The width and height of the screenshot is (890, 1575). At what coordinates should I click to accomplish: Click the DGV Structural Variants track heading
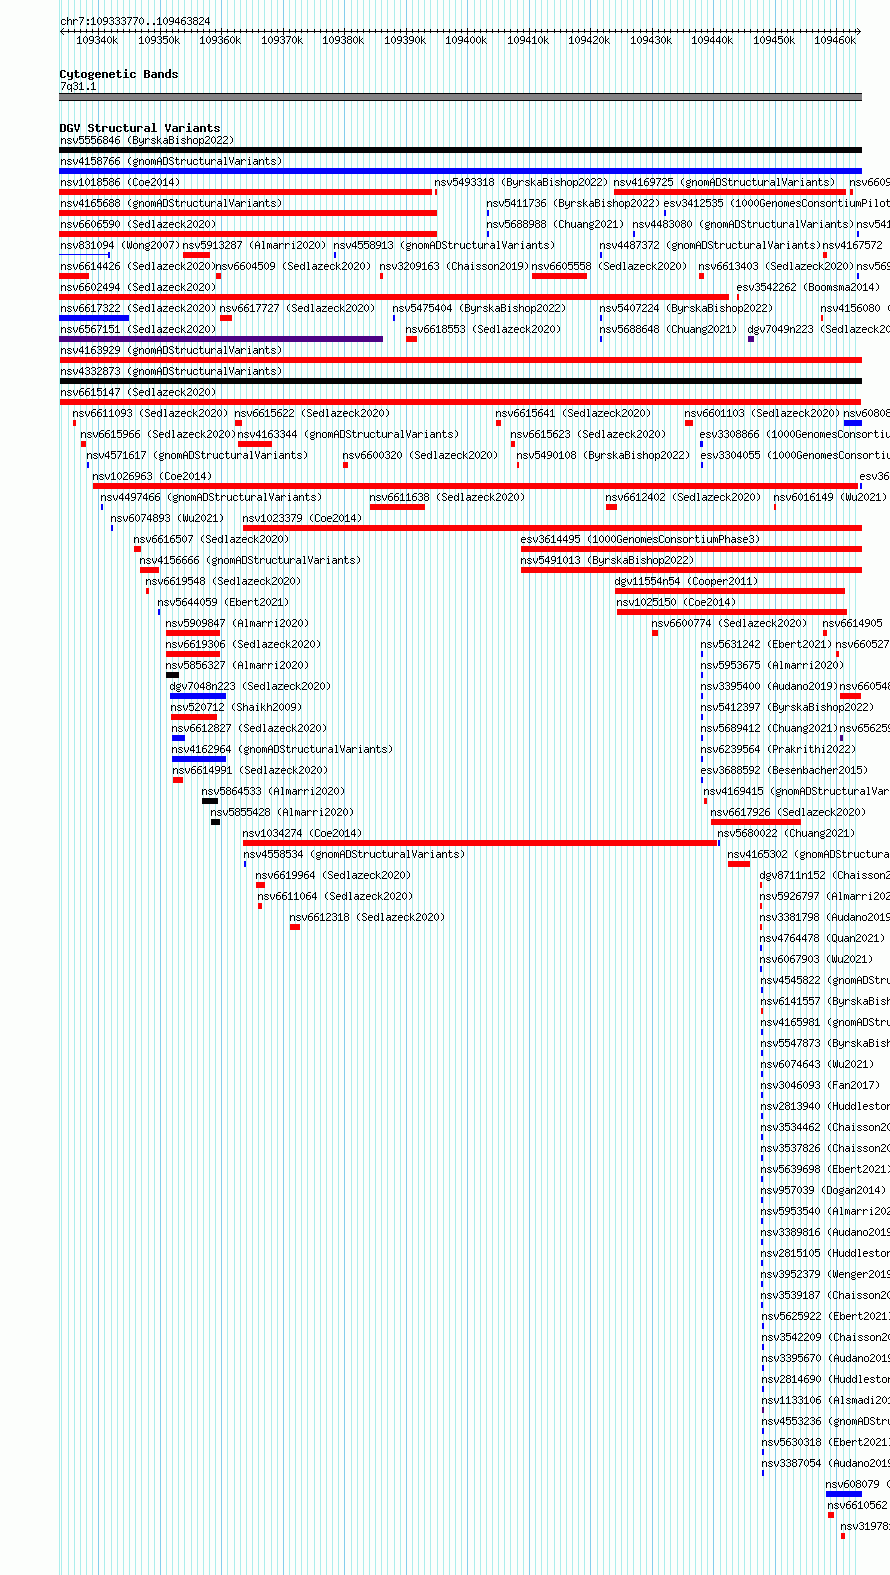click(140, 128)
